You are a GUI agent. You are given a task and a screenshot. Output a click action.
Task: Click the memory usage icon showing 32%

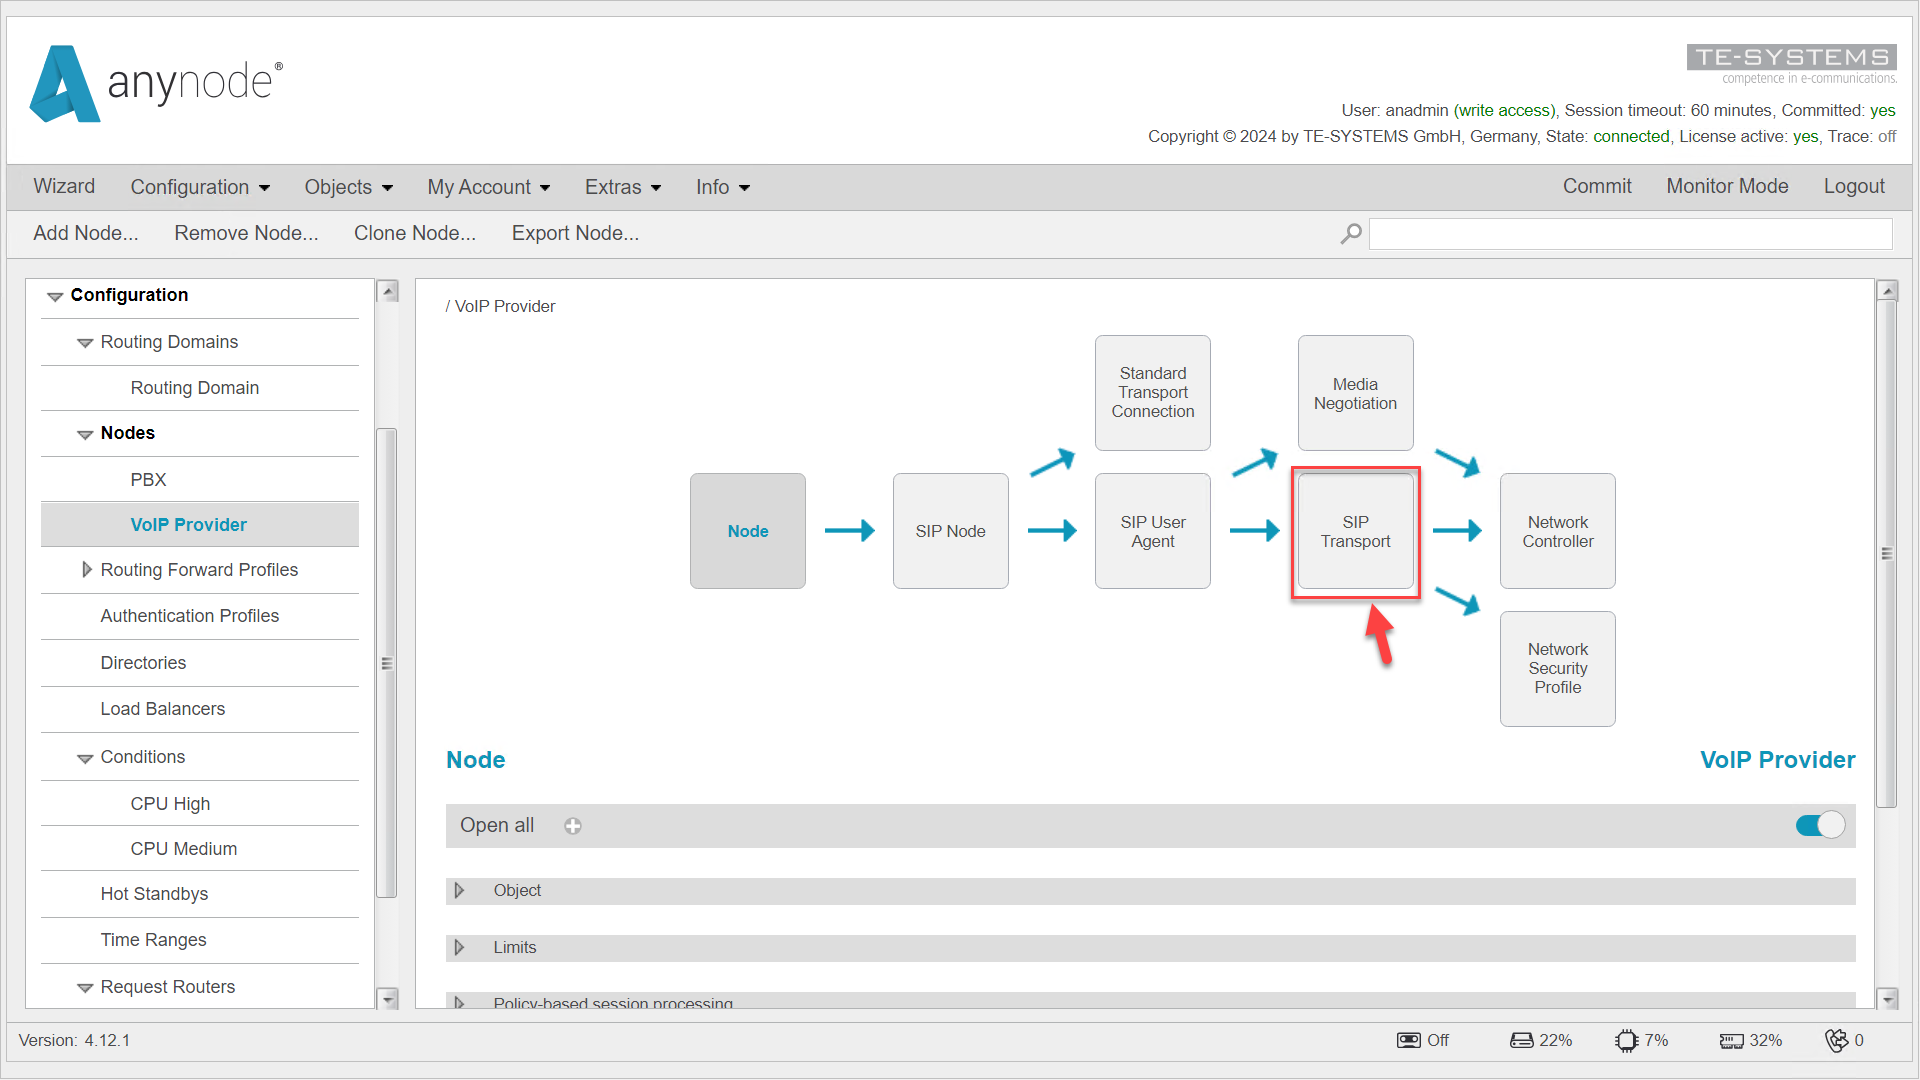point(1732,1040)
